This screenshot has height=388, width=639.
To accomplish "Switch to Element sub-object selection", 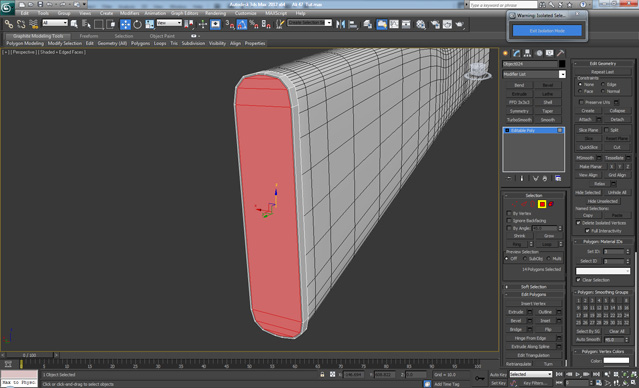I will coord(551,204).
